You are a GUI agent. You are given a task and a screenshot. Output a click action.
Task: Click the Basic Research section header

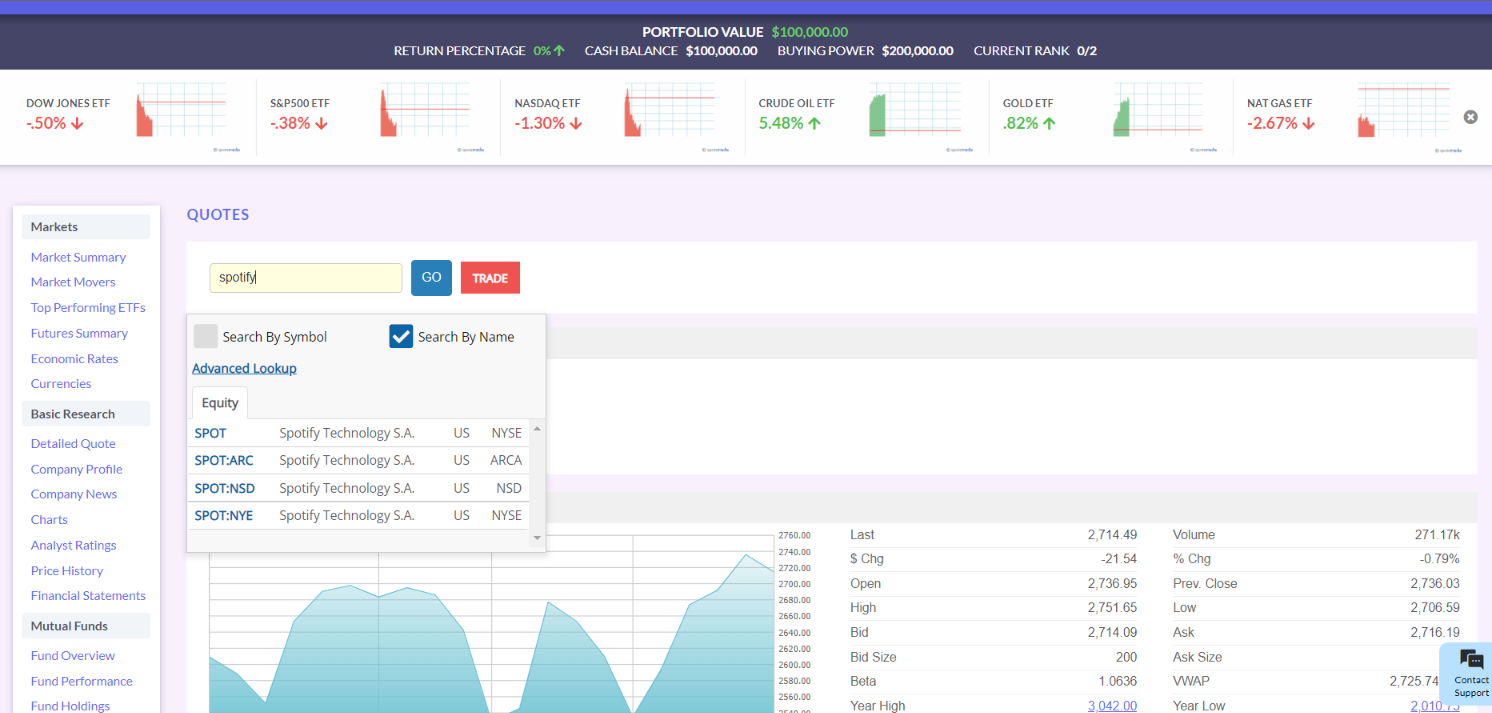click(x=86, y=414)
